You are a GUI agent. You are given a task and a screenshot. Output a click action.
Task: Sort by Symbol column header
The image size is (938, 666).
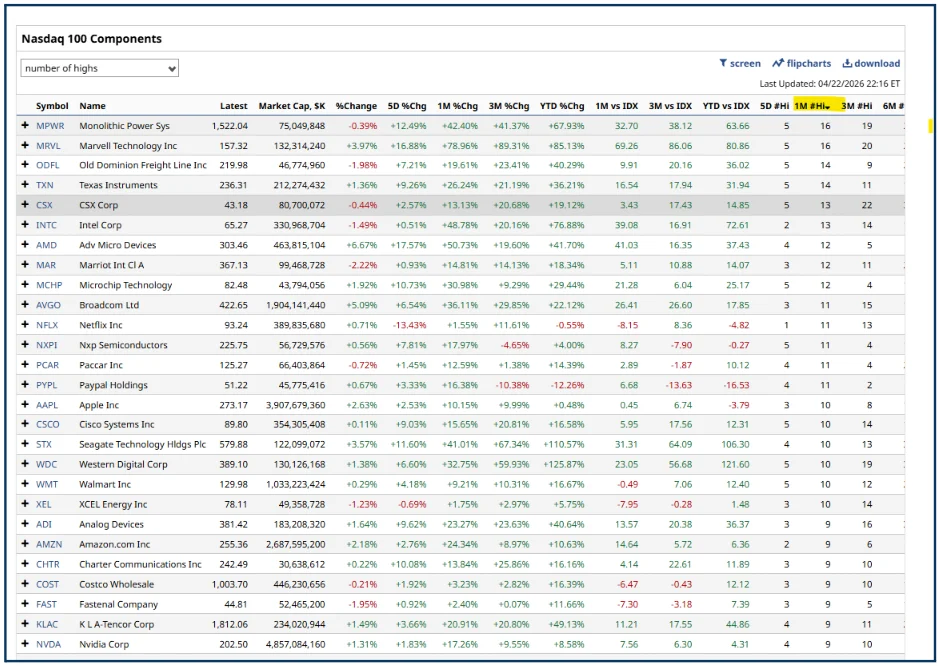click(x=52, y=106)
